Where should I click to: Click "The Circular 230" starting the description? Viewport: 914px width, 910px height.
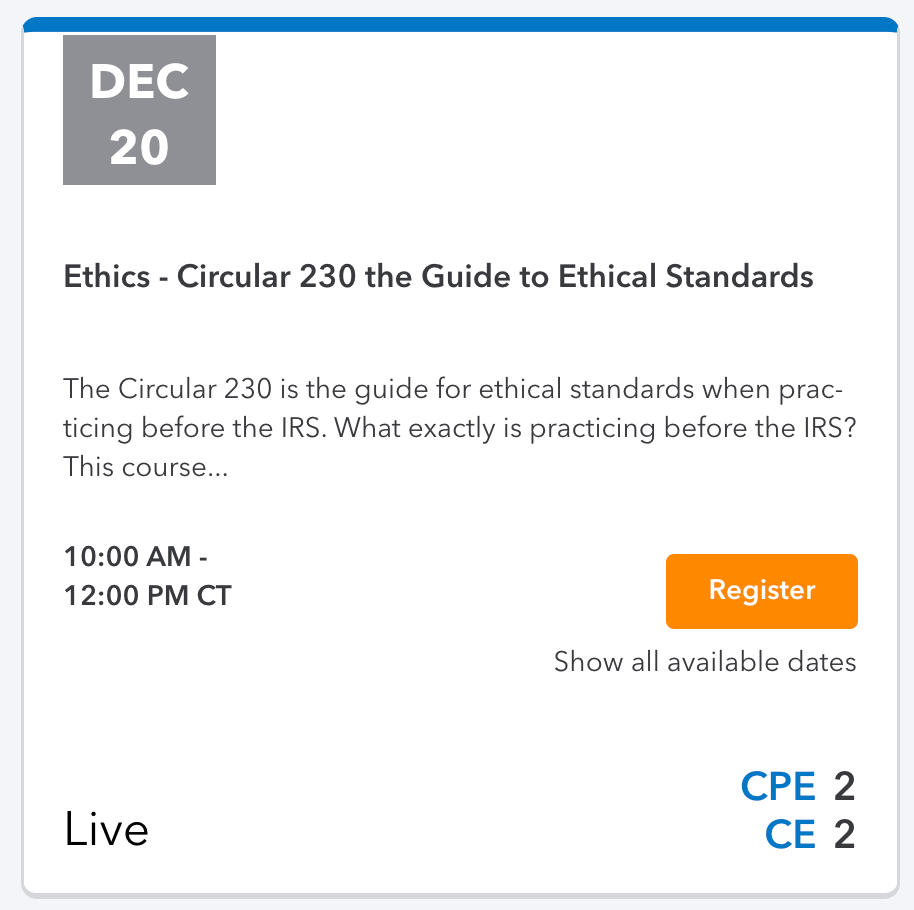(x=142, y=388)
